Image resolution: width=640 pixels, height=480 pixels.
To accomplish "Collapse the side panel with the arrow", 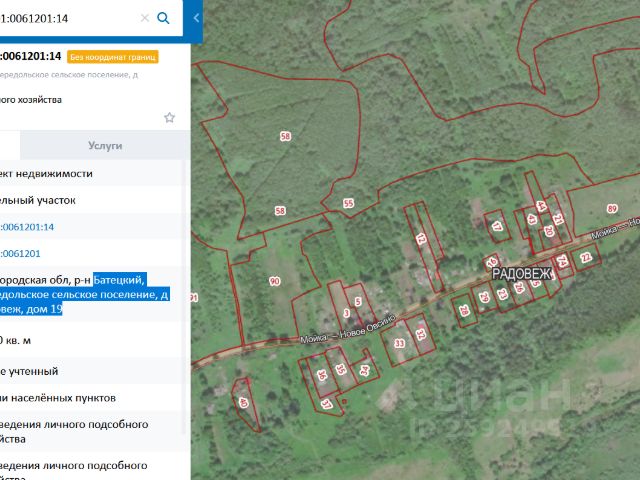I will point(196,18).
